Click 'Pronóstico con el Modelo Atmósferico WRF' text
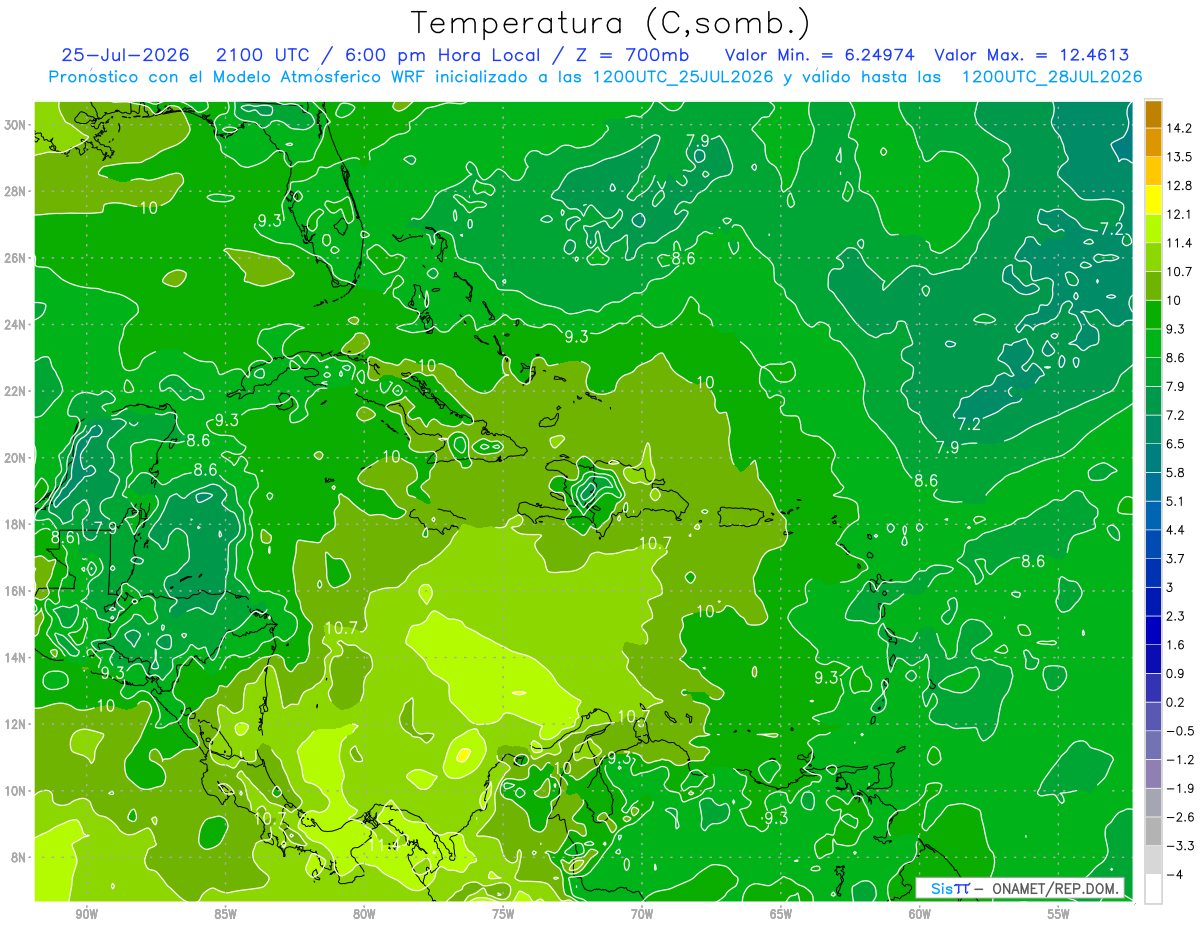This screenshot has height=927, width=1200. pyautogui.click(x=238, y=77)
